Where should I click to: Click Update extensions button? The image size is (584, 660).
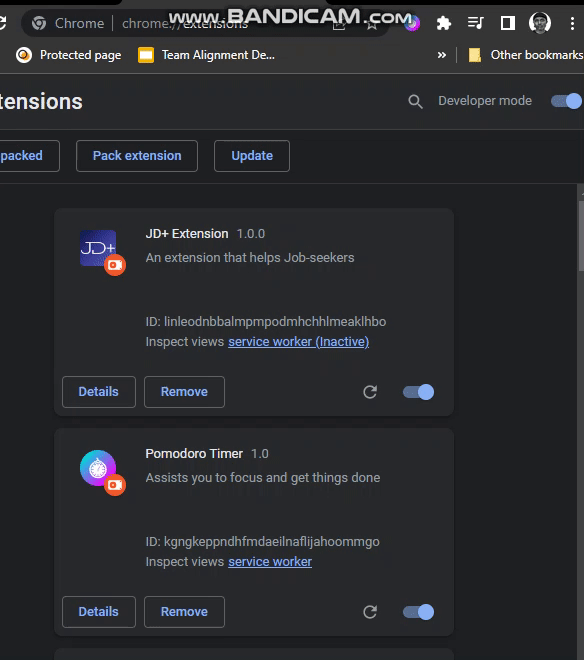pyautogui.click(x=252, y=156)
